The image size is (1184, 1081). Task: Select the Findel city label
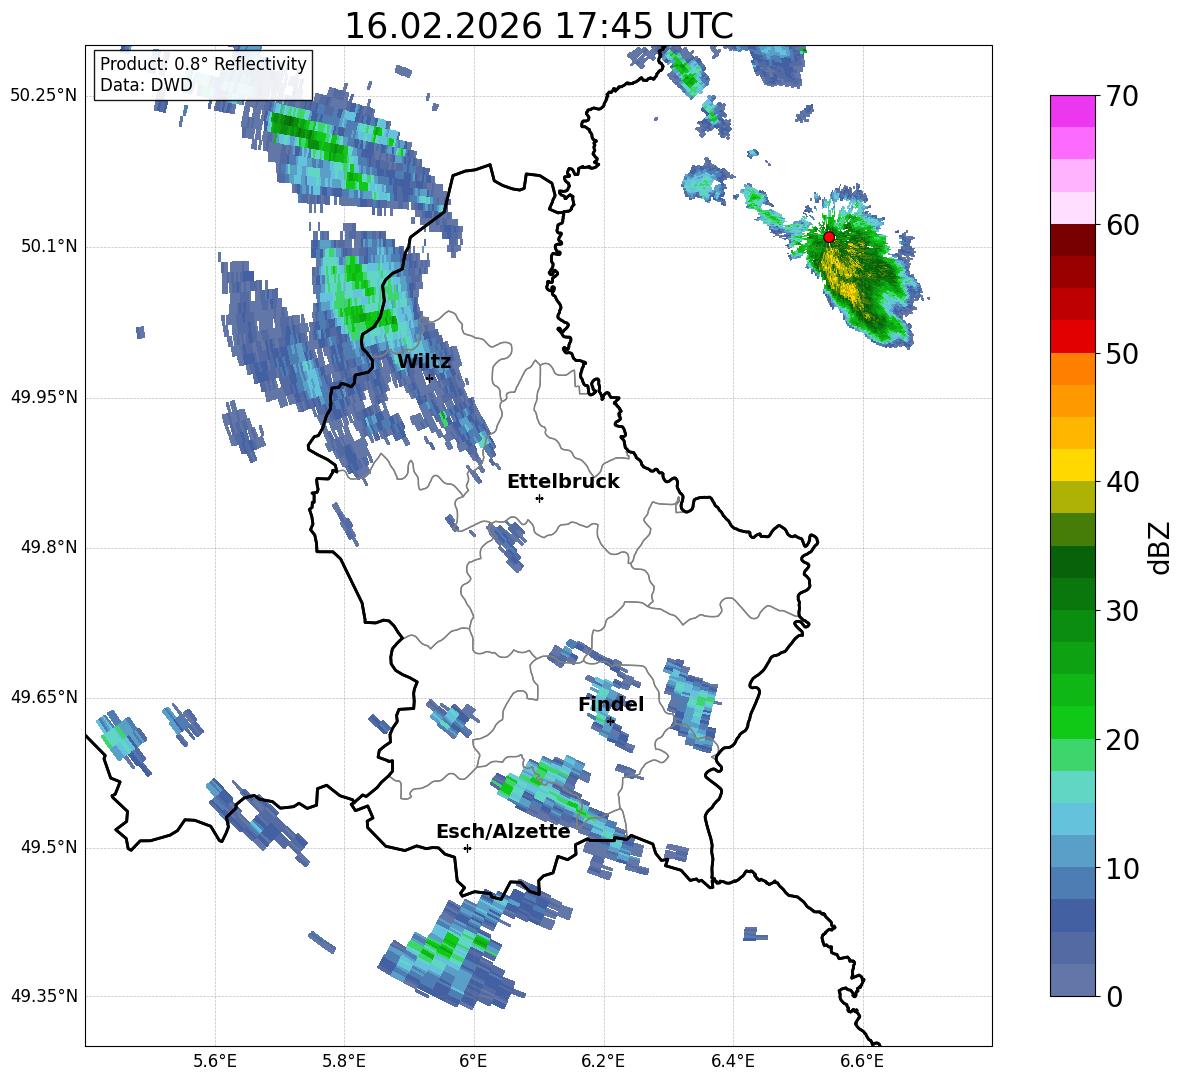point(611,704)
